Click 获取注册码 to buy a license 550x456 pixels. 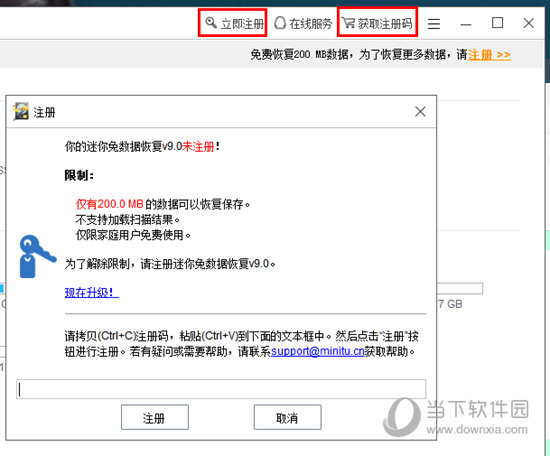[x=377, y=23]
